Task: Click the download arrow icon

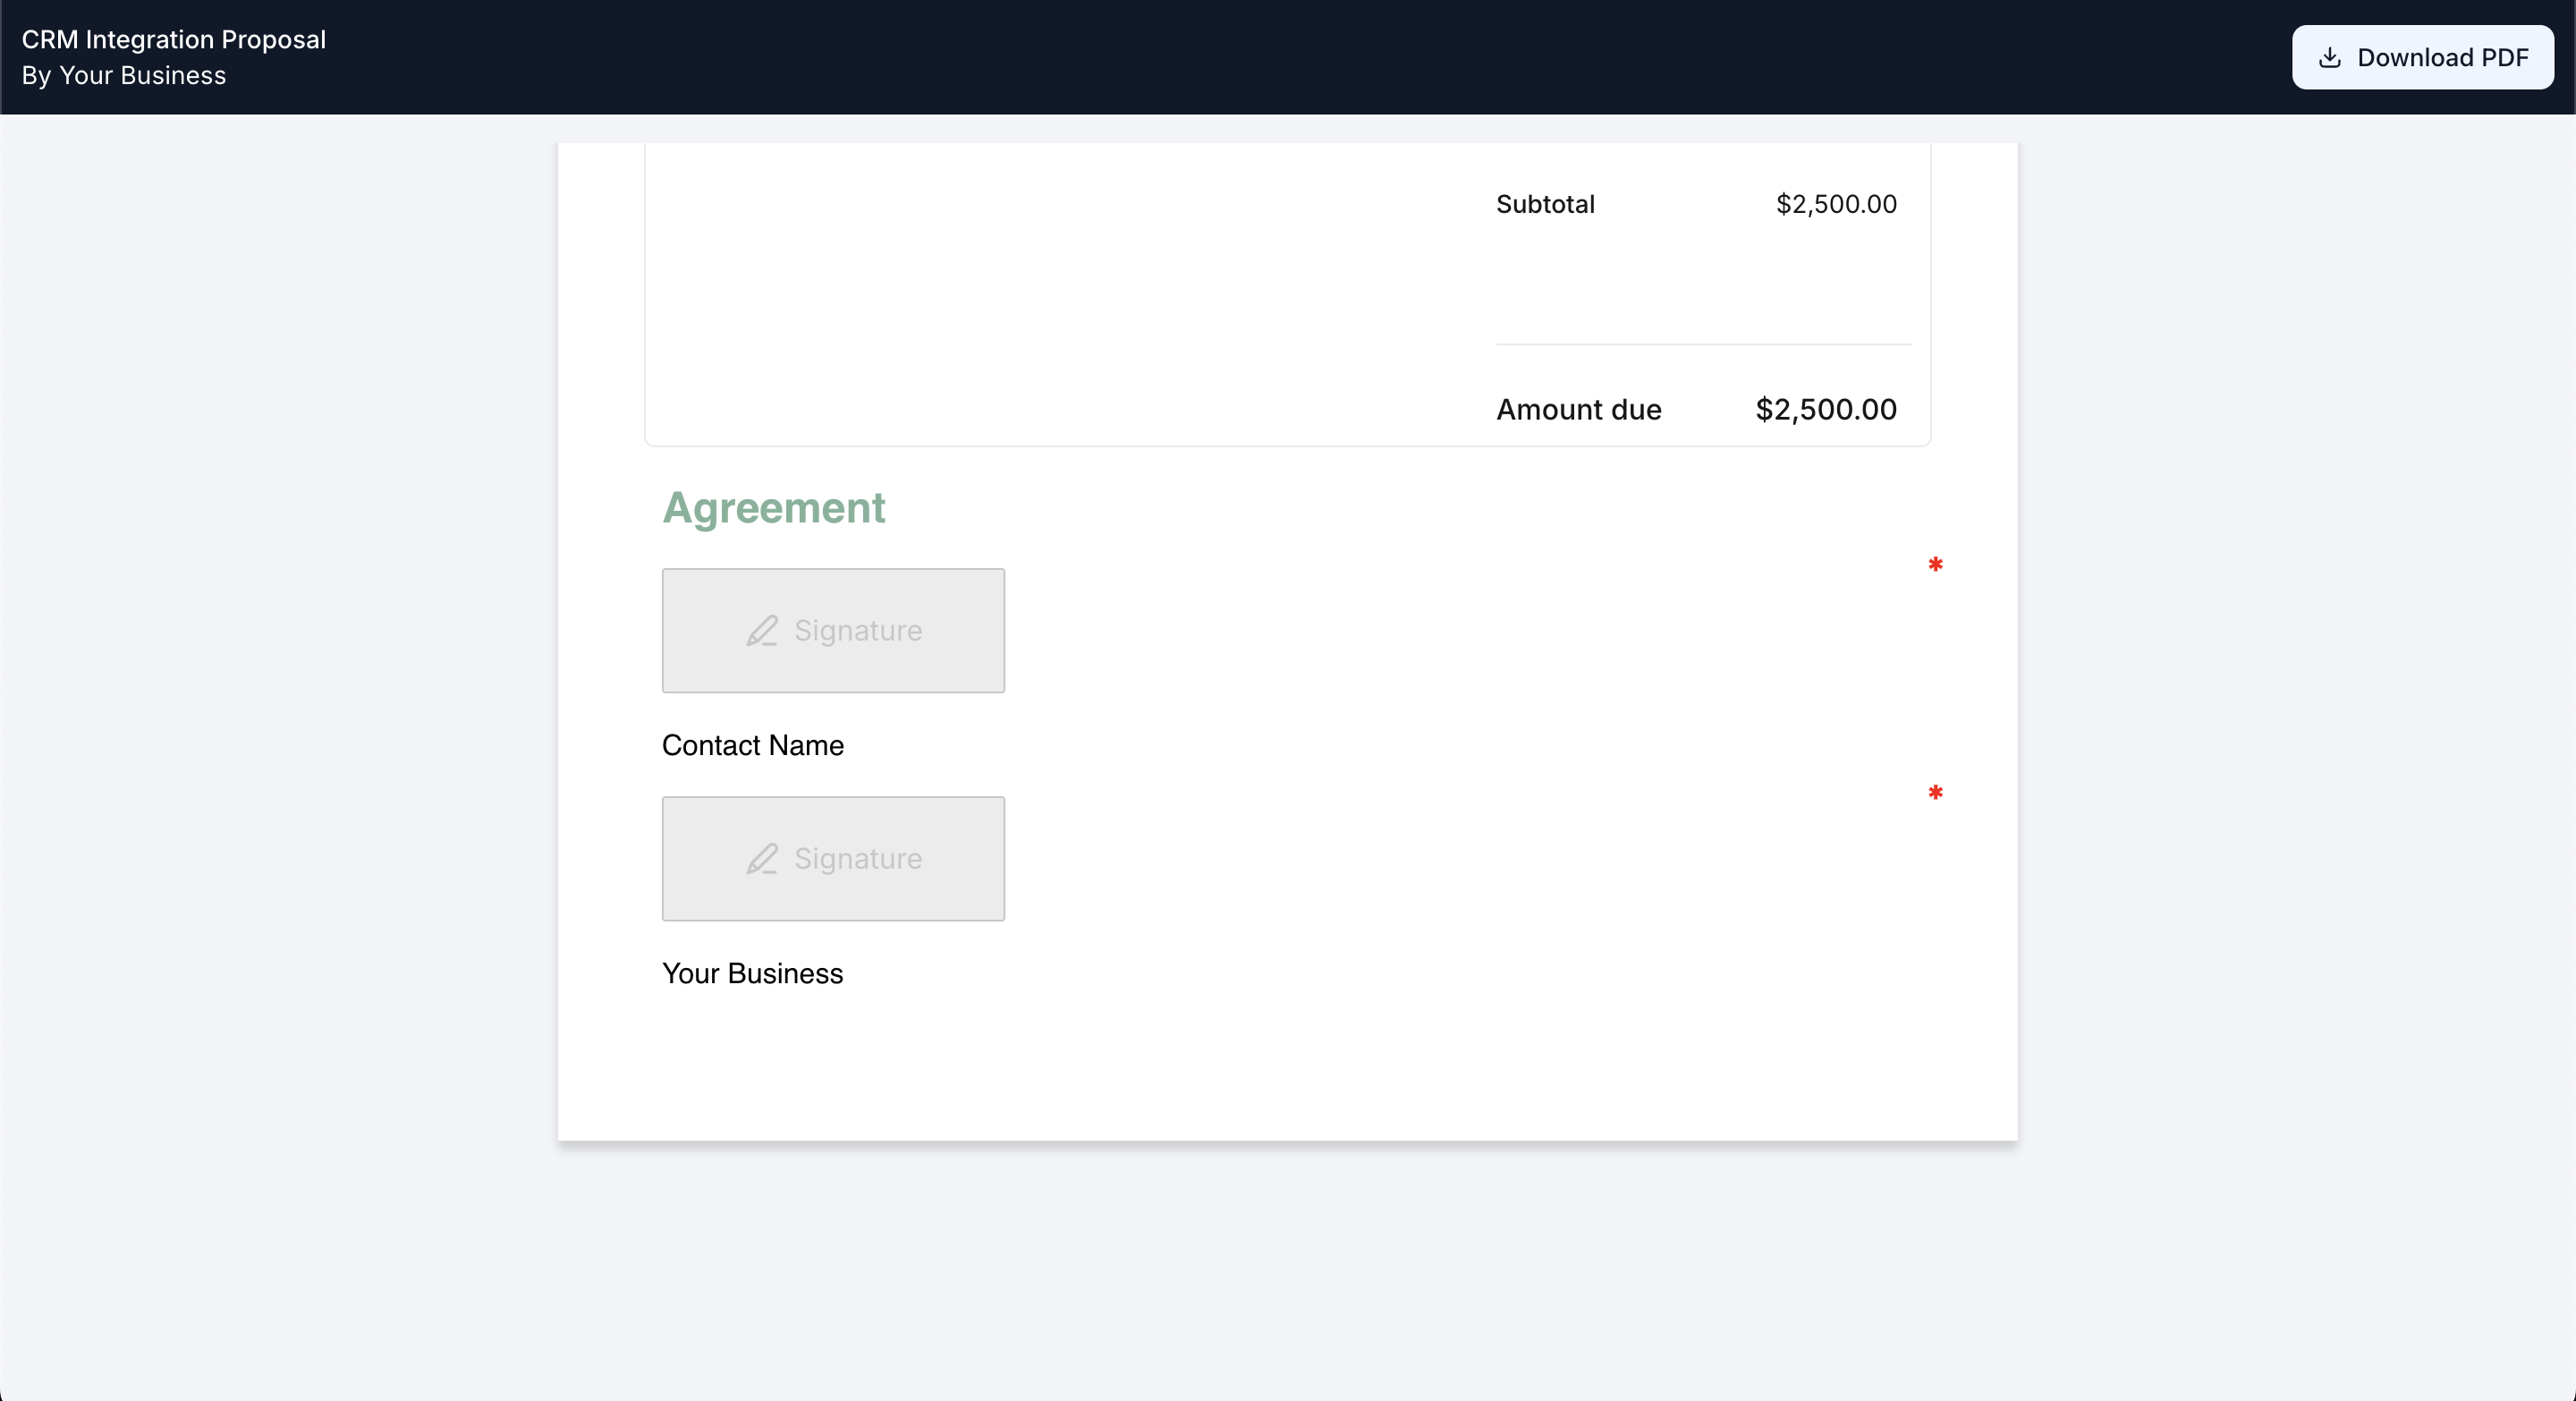Action: pos(2329,57)
